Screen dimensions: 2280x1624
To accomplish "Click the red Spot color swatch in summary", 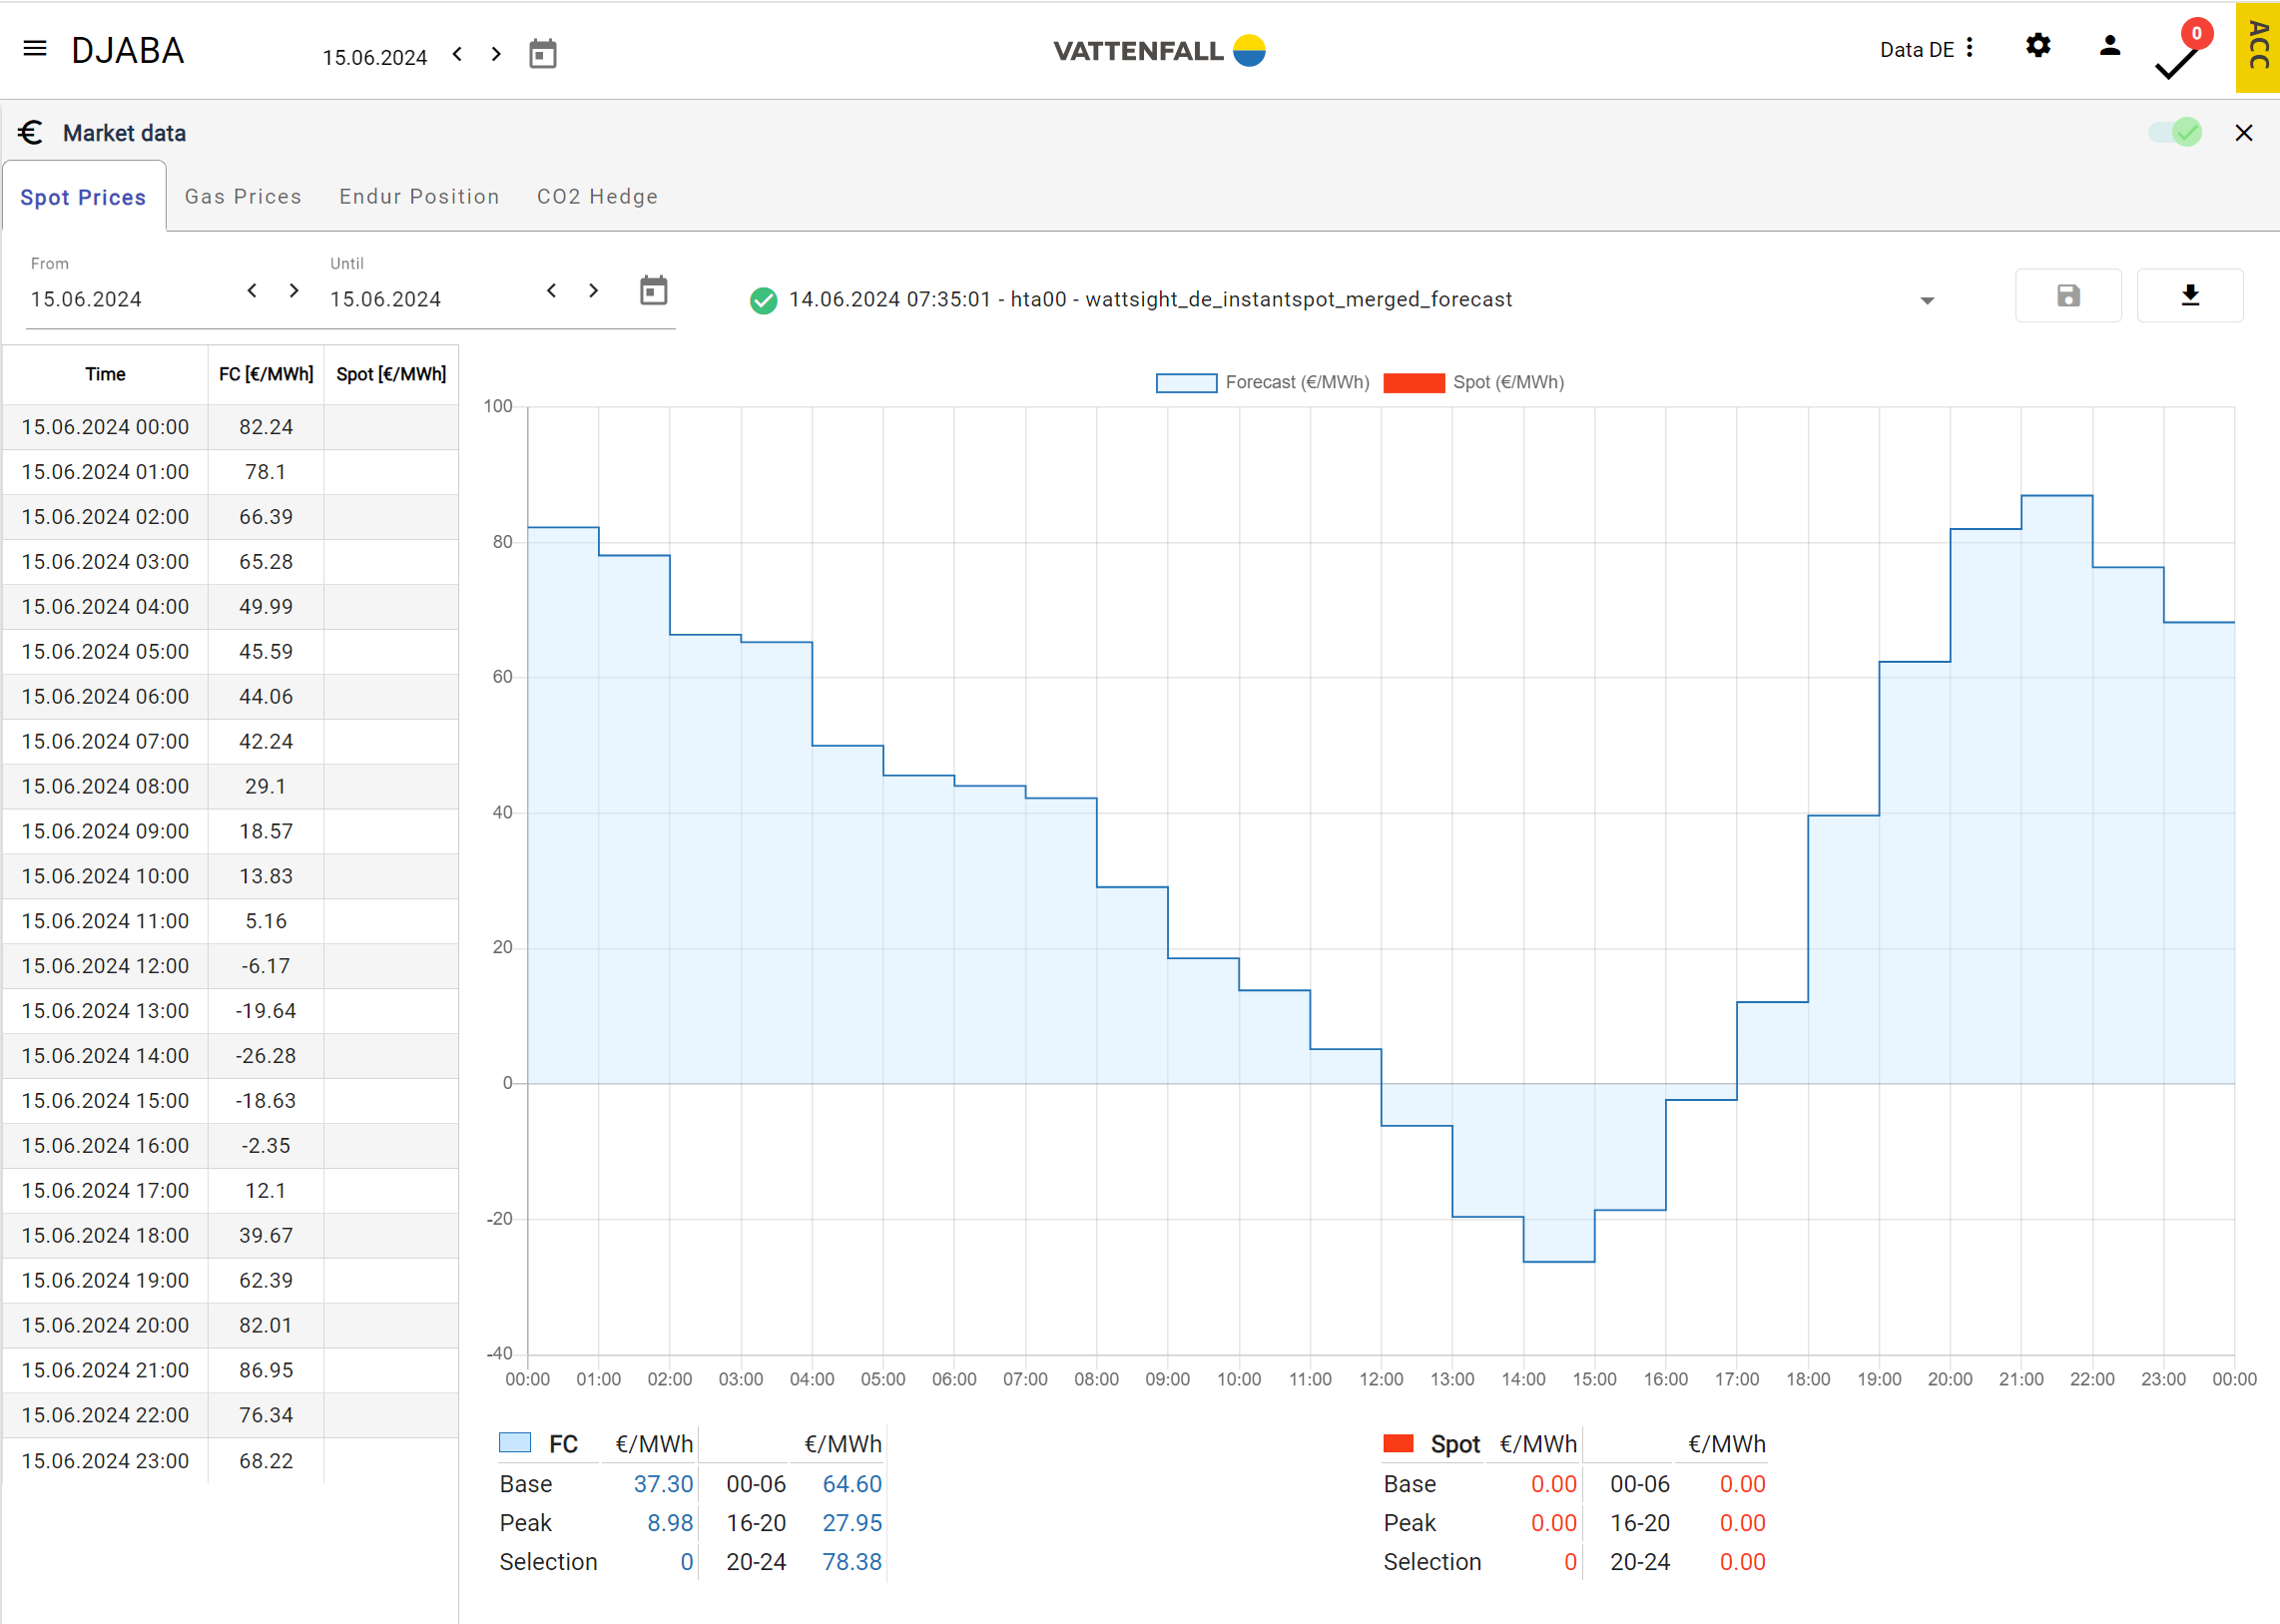I will click(1397, 1443).
